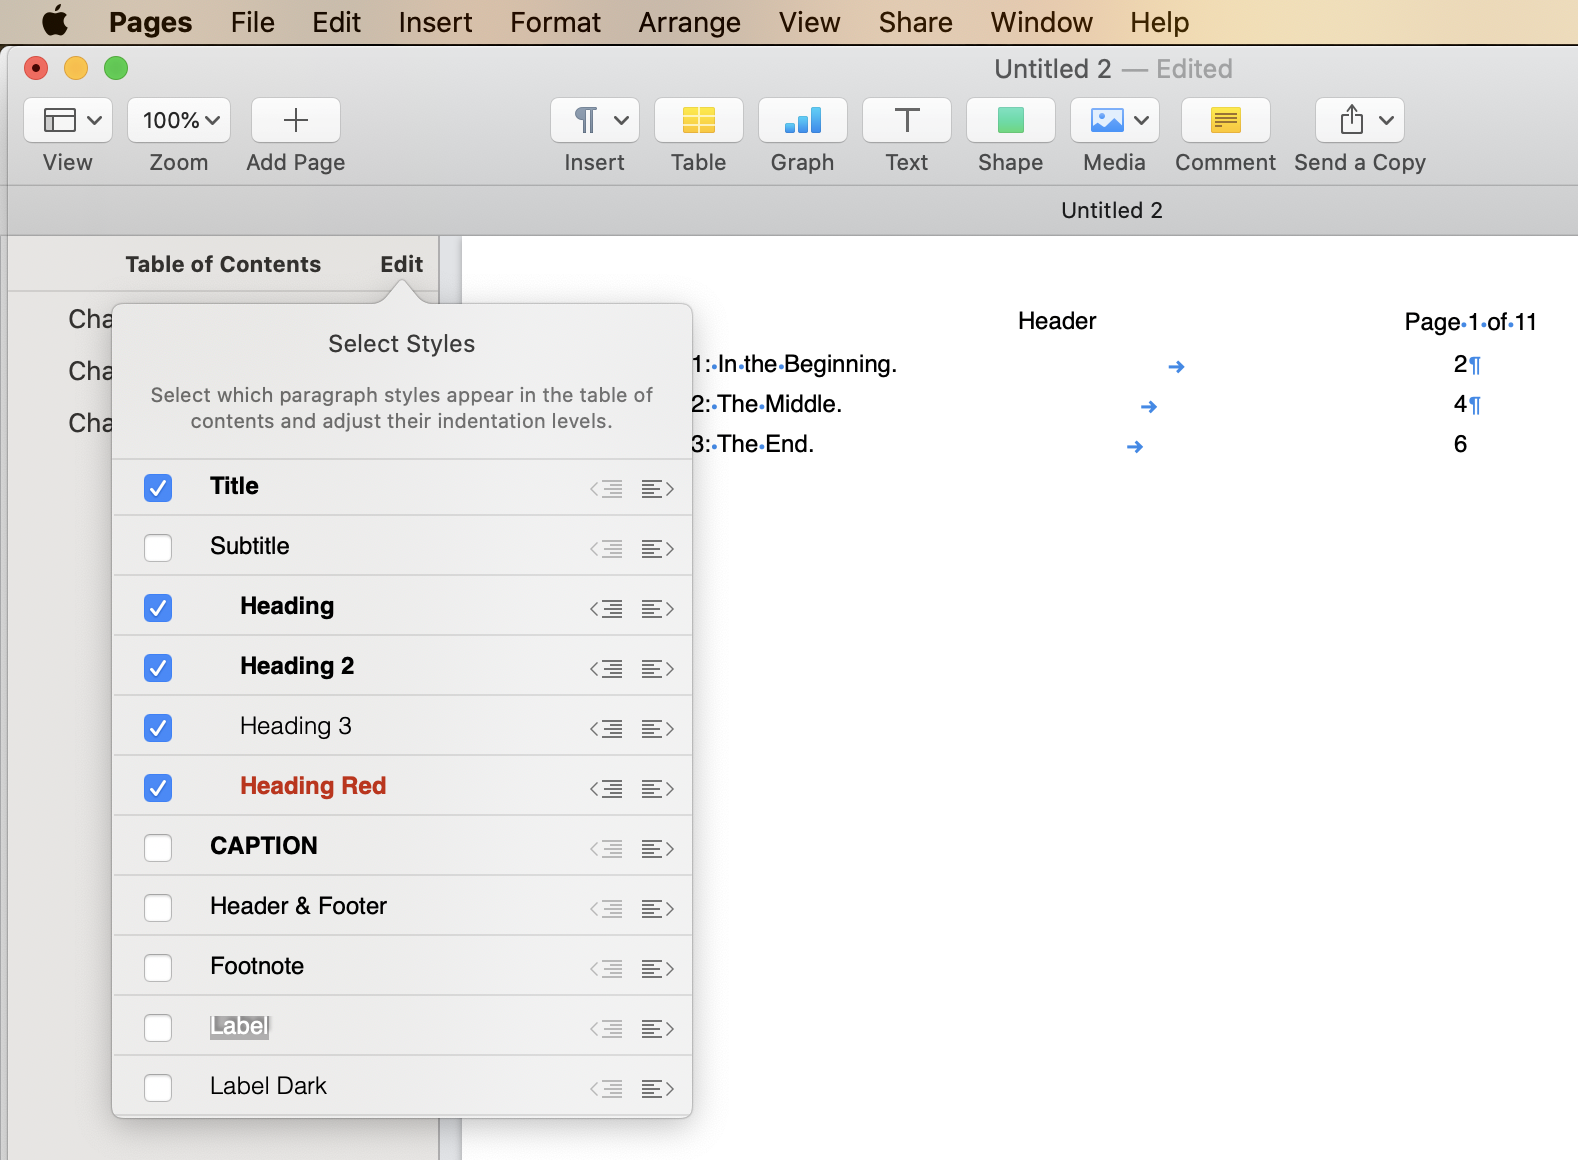Uncheck the Title style checkbox
The width and height of the screenshot is (1578, 1160).
(158, 488)
